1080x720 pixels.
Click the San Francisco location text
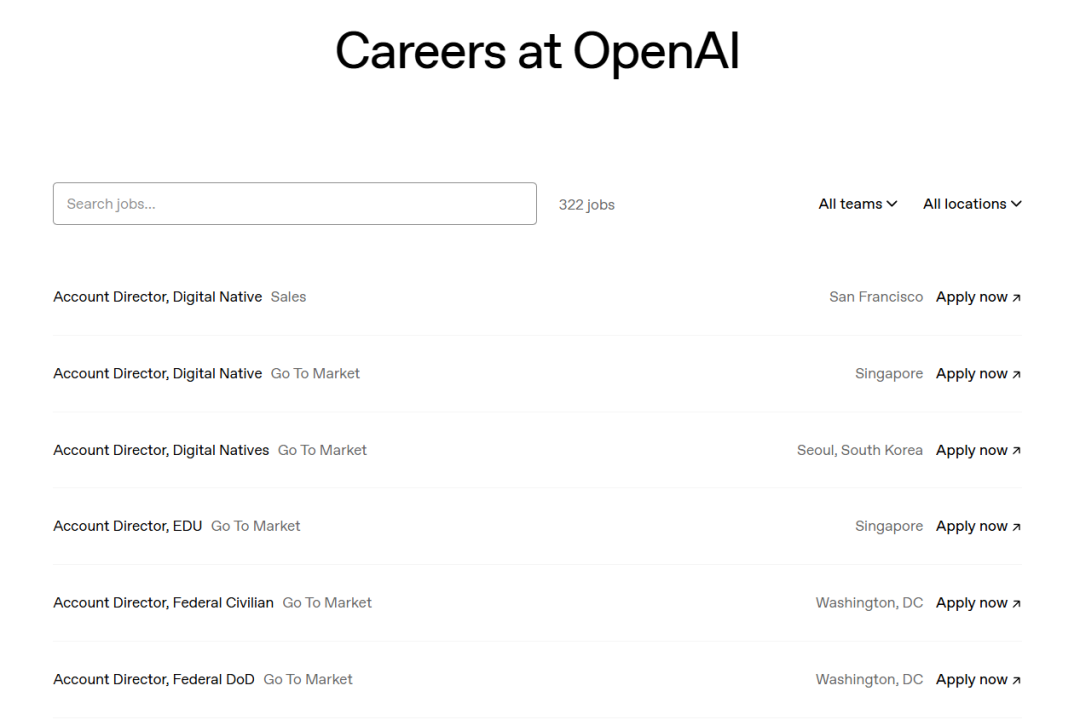click(x=876, y=297)
